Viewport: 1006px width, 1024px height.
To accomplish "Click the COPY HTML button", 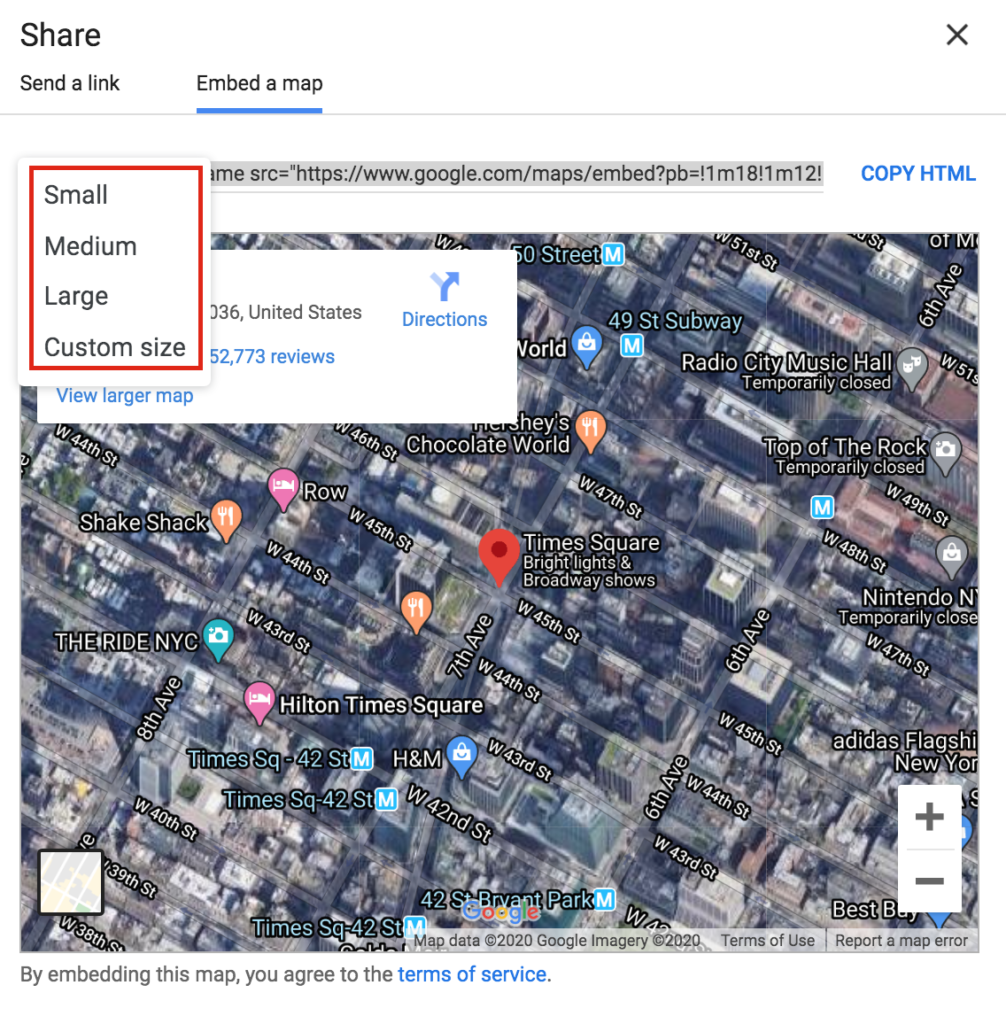I will point(918,173).
